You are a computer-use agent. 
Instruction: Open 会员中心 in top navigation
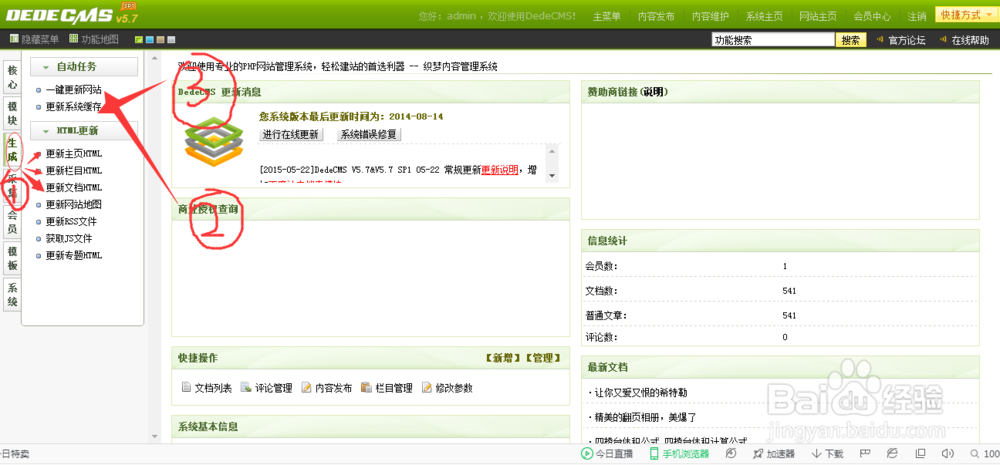[872, 17]
